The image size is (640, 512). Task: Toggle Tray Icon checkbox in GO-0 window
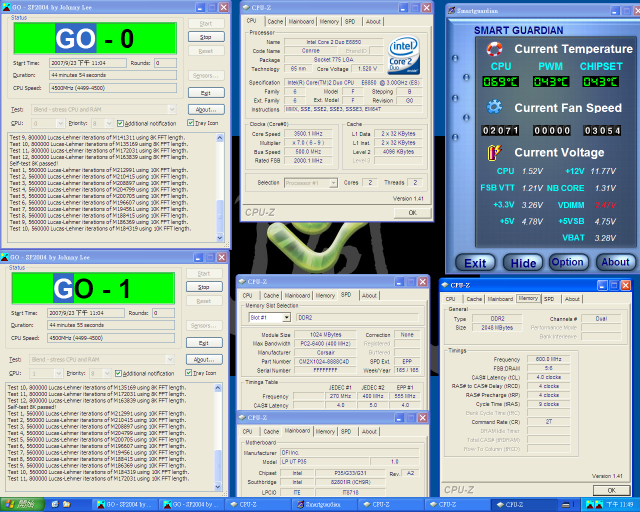coord(203,123)
